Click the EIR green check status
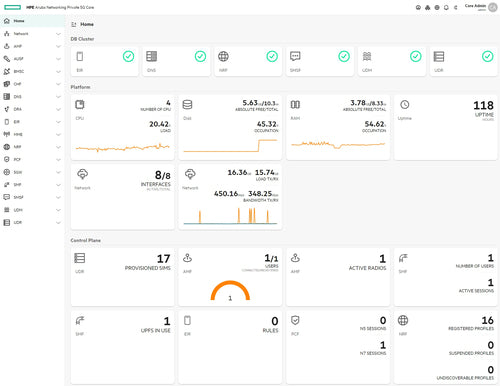The width and height of the screenshot is (500, 386). point(128,56)
